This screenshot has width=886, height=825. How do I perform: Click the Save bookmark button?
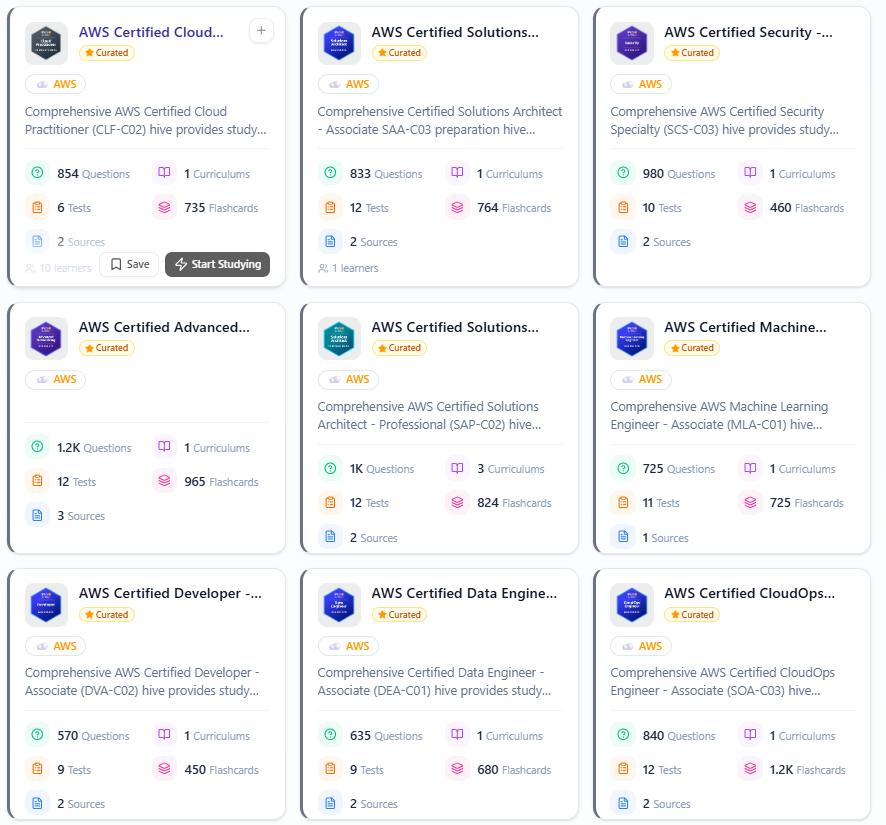coord(129,264)
